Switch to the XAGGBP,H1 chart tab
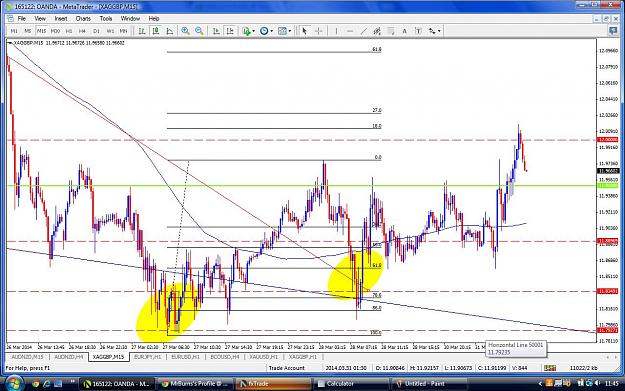The width and height of the screenshot is (625, 391). 303,357
